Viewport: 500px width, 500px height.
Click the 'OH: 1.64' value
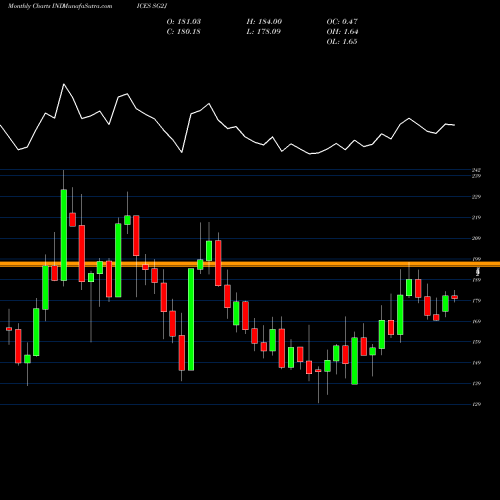tap(342, 32)
